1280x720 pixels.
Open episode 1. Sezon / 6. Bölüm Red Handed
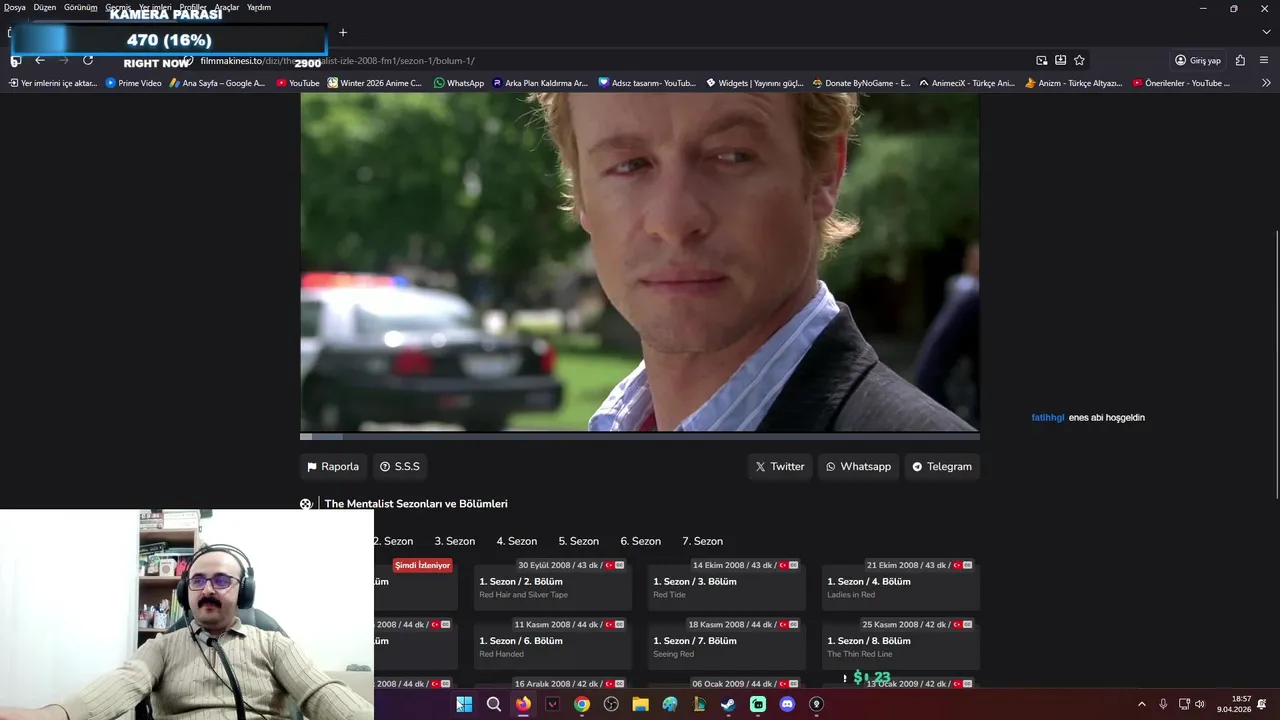553,643
